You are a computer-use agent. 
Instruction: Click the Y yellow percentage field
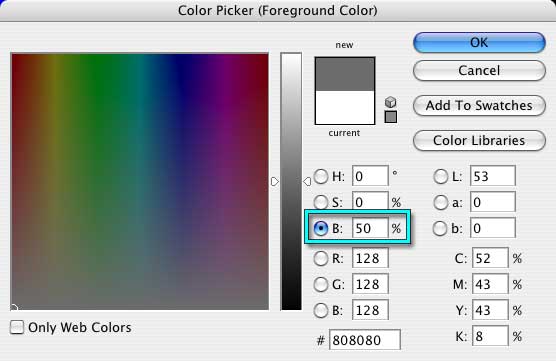[x=490, y=310]
